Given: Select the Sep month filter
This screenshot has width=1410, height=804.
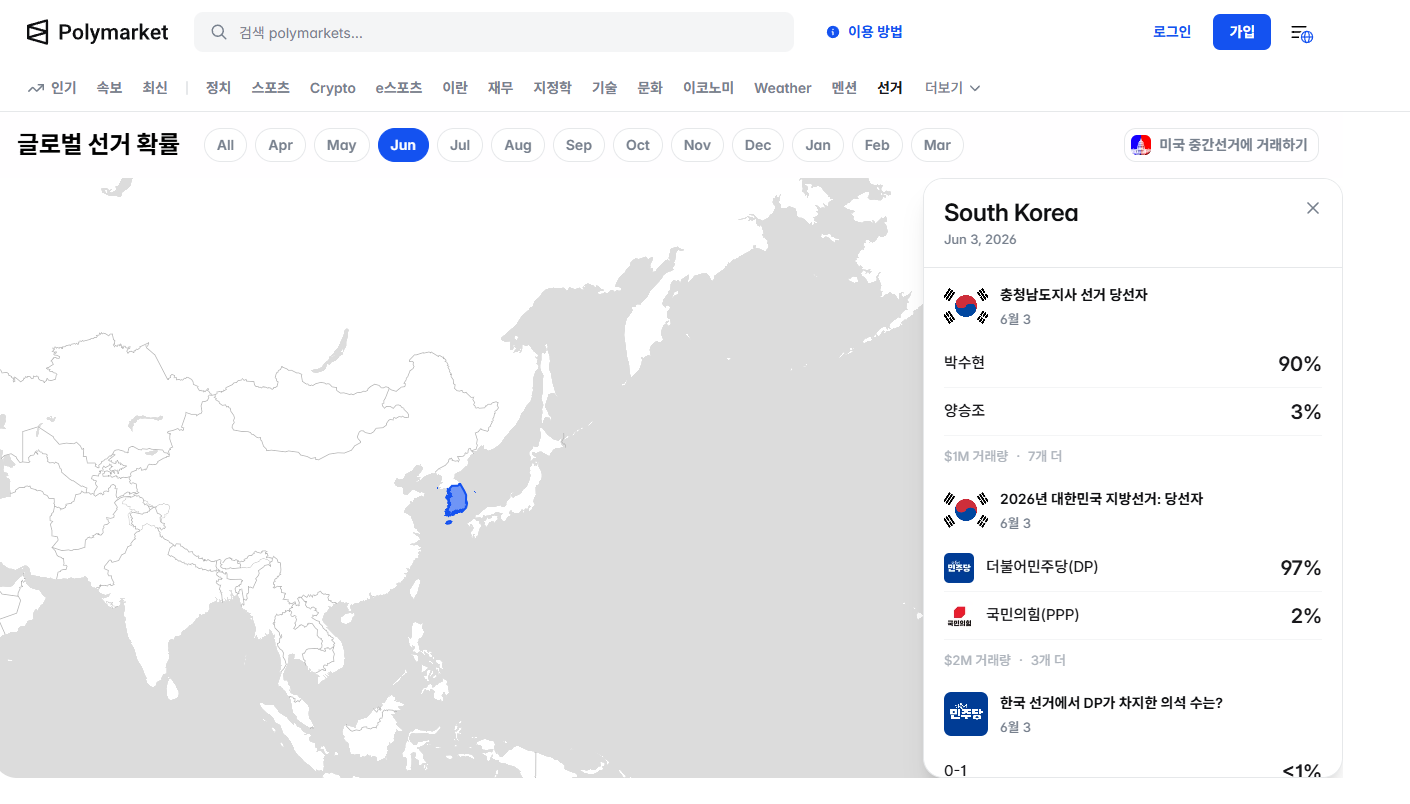Looking at the screenshot, I should 579,145.
